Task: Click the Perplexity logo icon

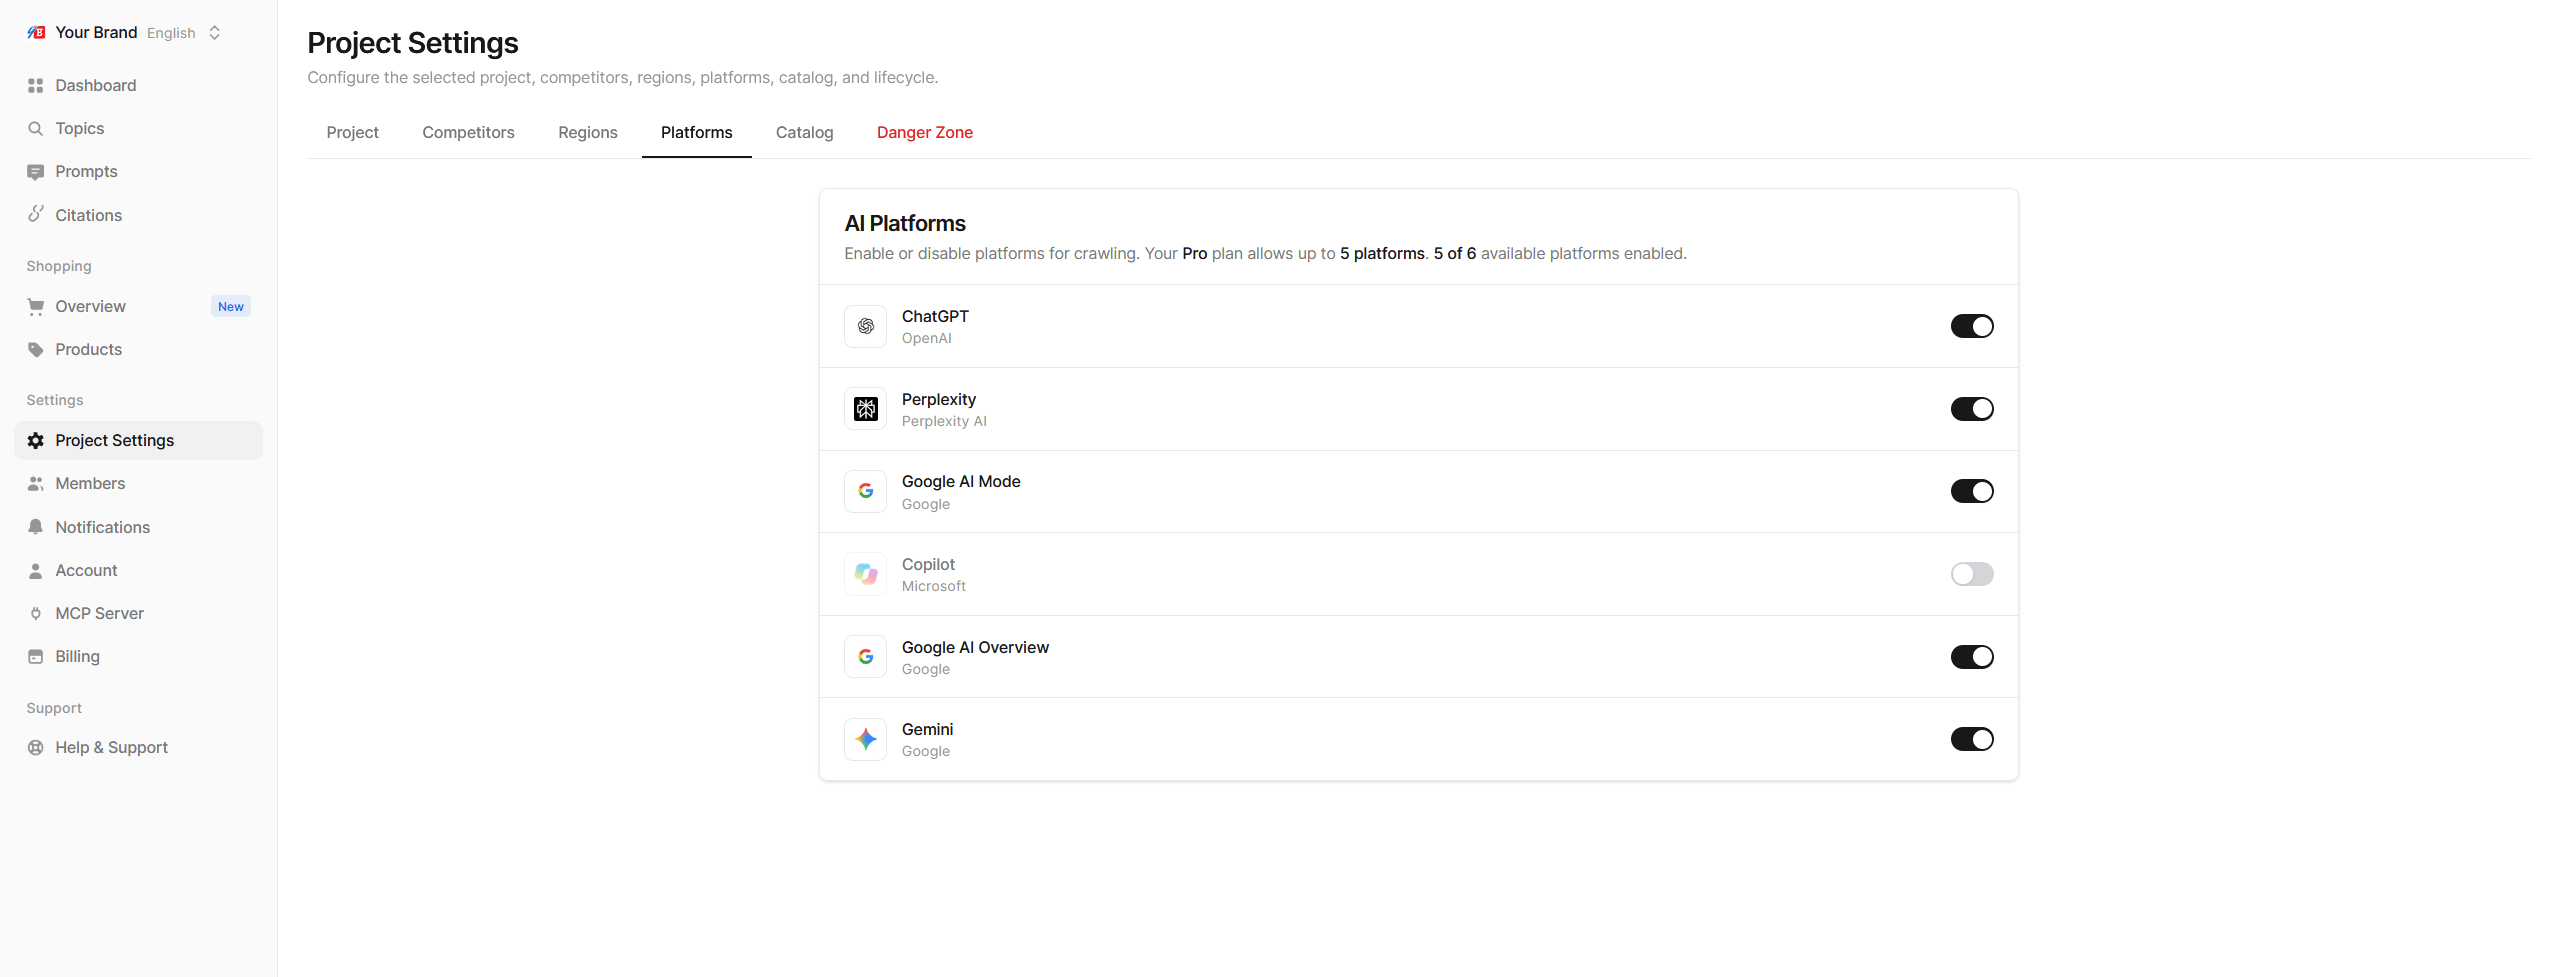Action: [x=866, y=409]
